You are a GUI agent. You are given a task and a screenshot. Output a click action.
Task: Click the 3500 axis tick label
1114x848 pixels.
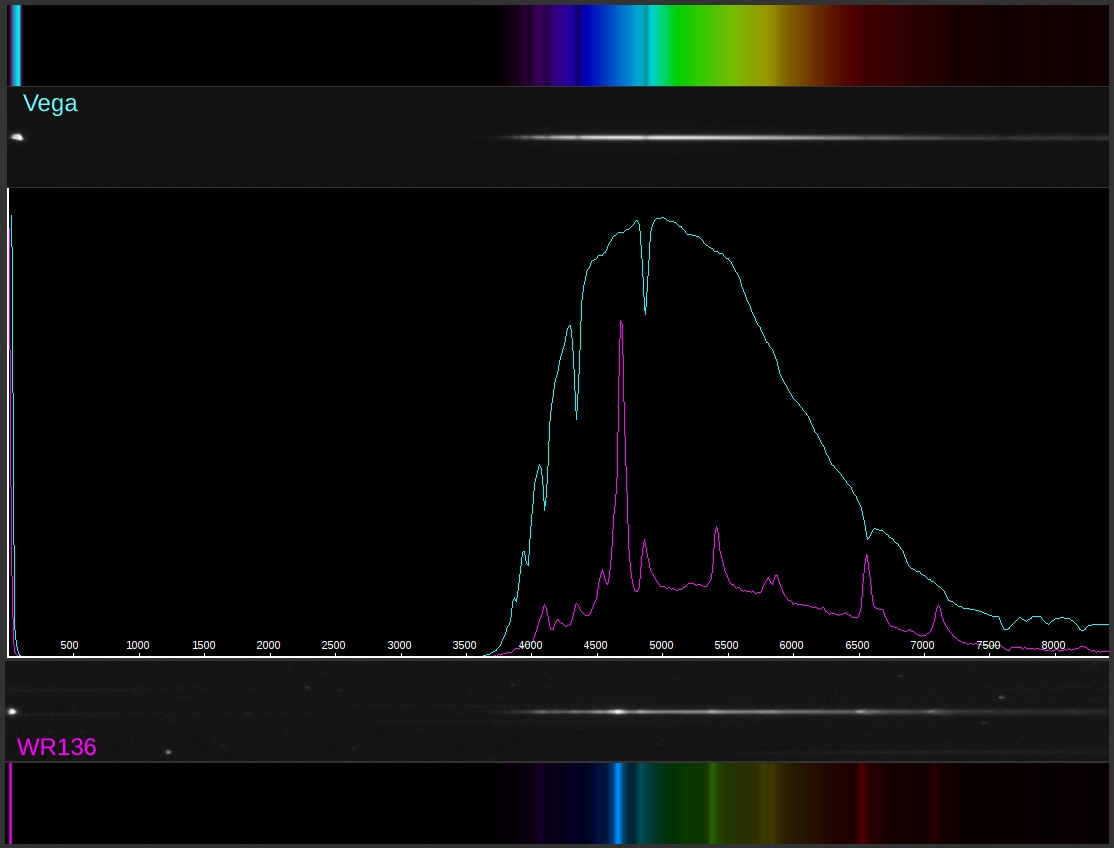[x=465, y=645]
